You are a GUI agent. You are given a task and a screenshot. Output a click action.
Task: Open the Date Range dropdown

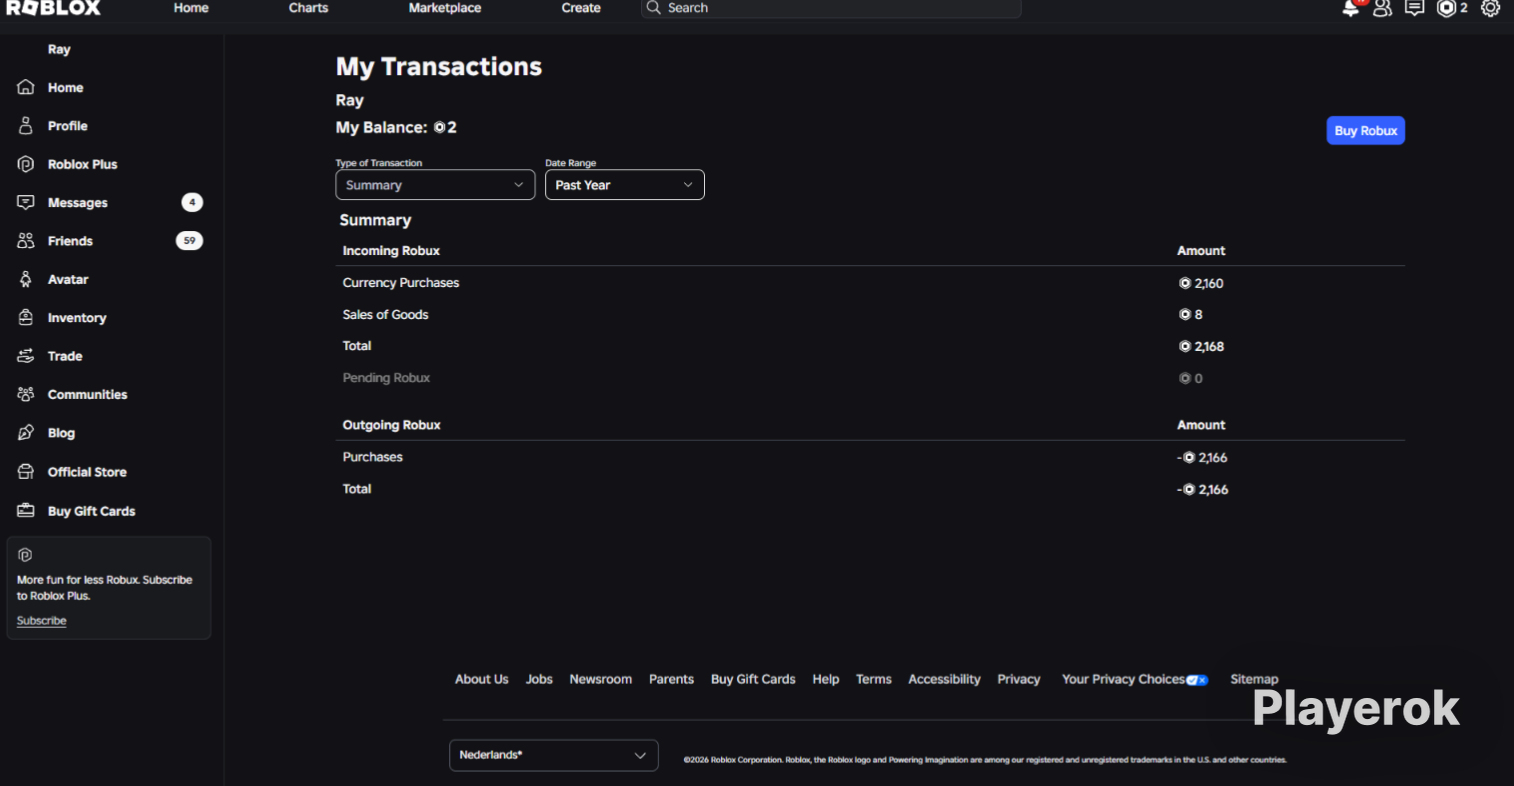coord(625,185)
